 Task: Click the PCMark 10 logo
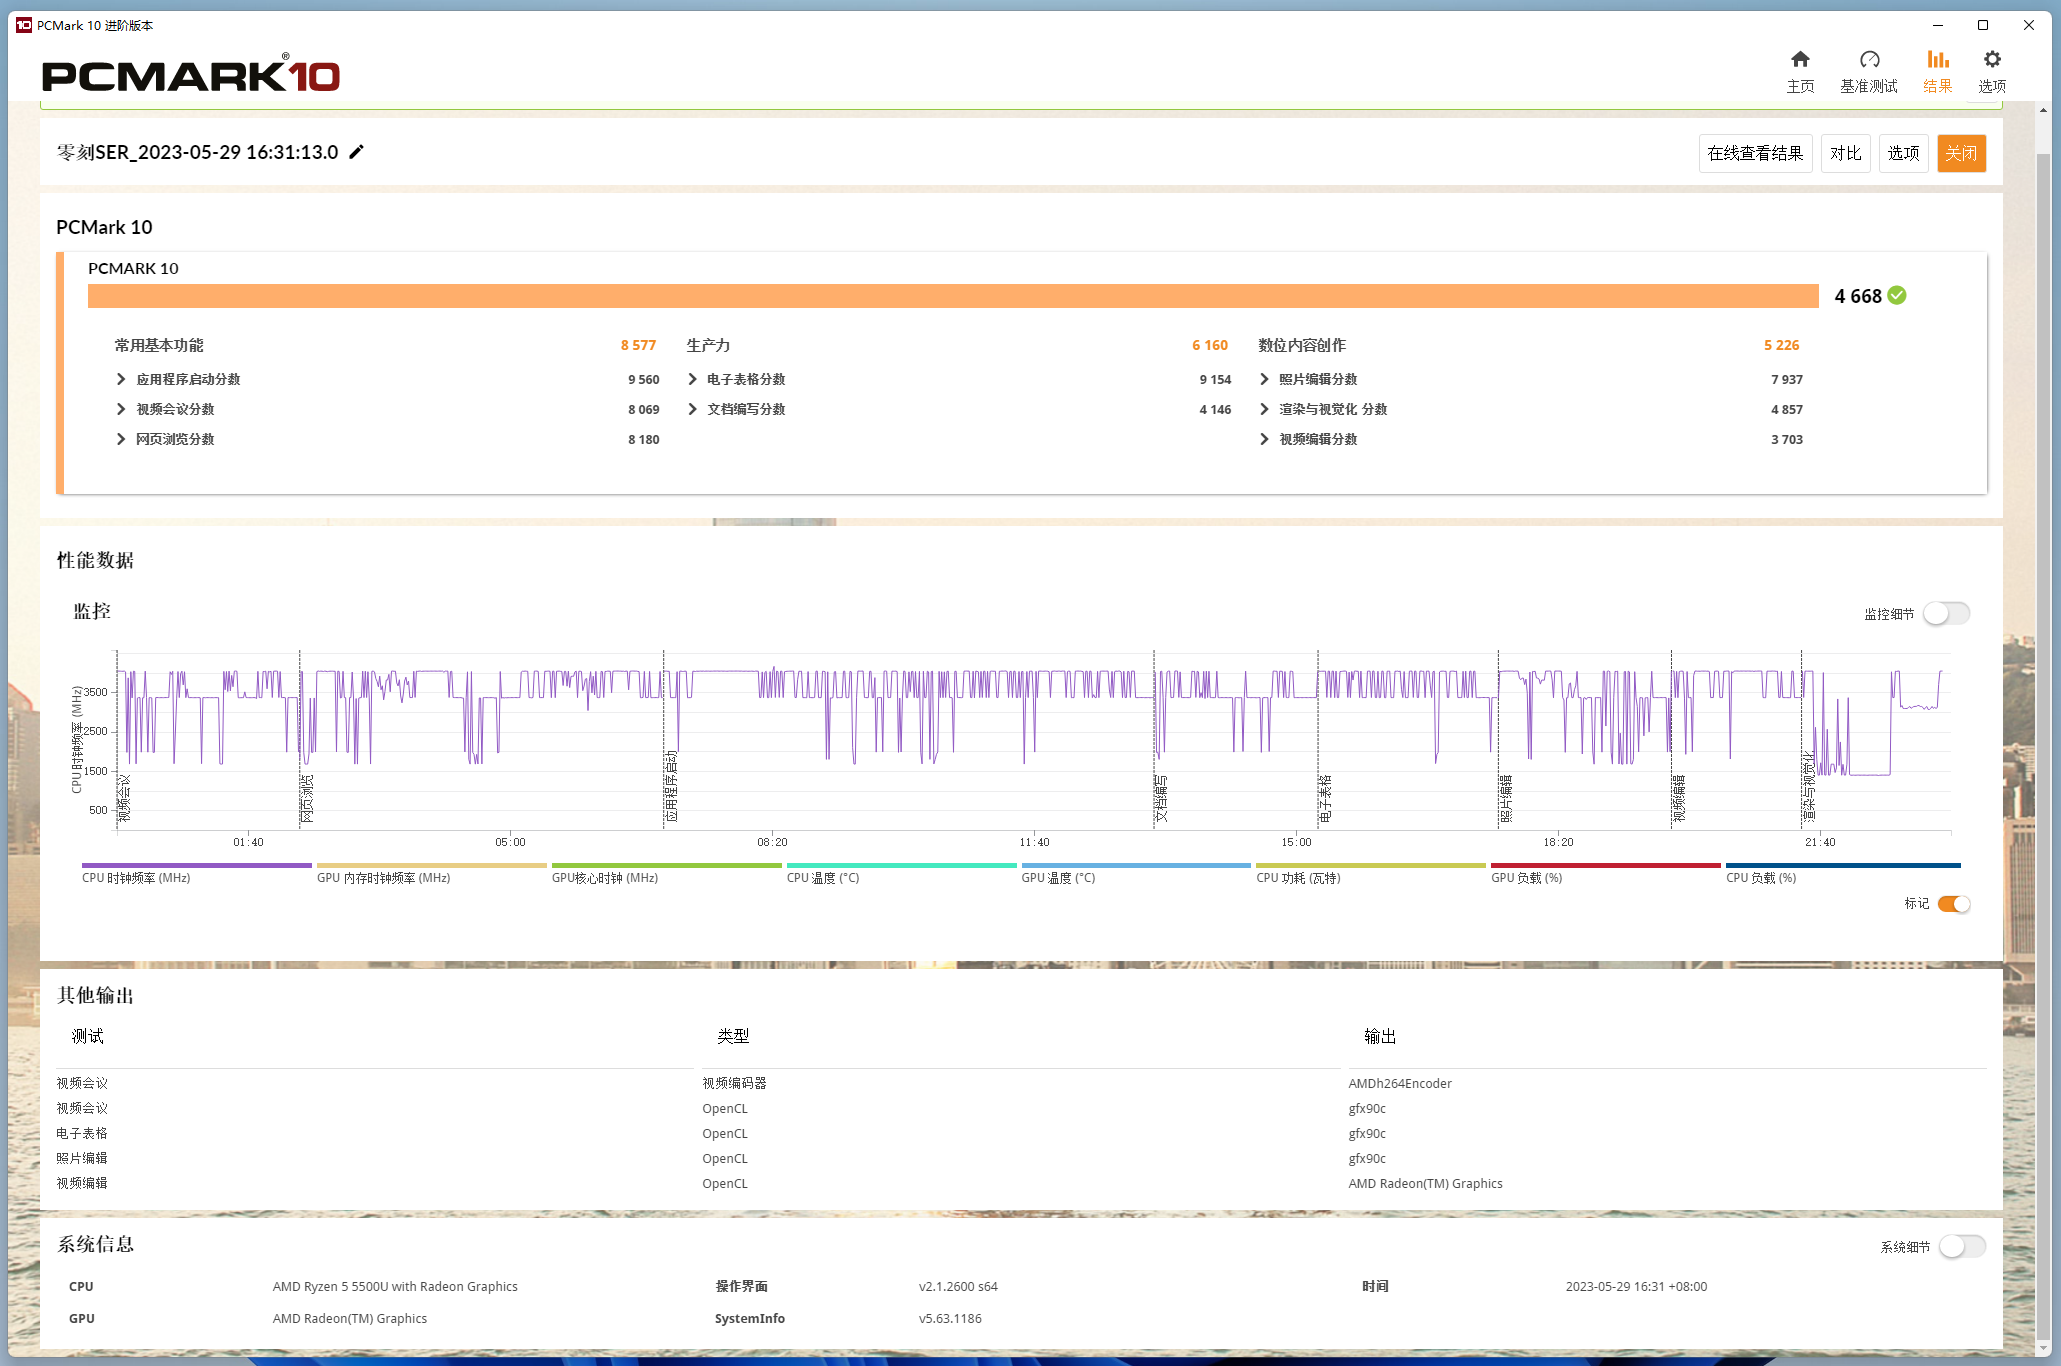click(190, 75)
